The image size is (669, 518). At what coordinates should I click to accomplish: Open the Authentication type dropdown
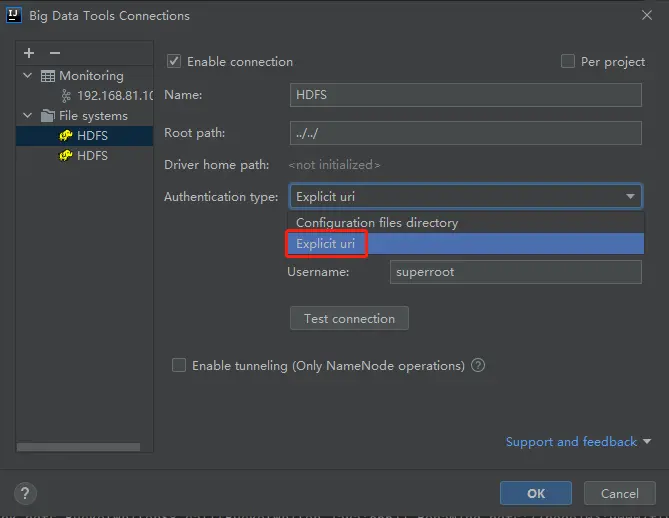[x=465, y=197]
